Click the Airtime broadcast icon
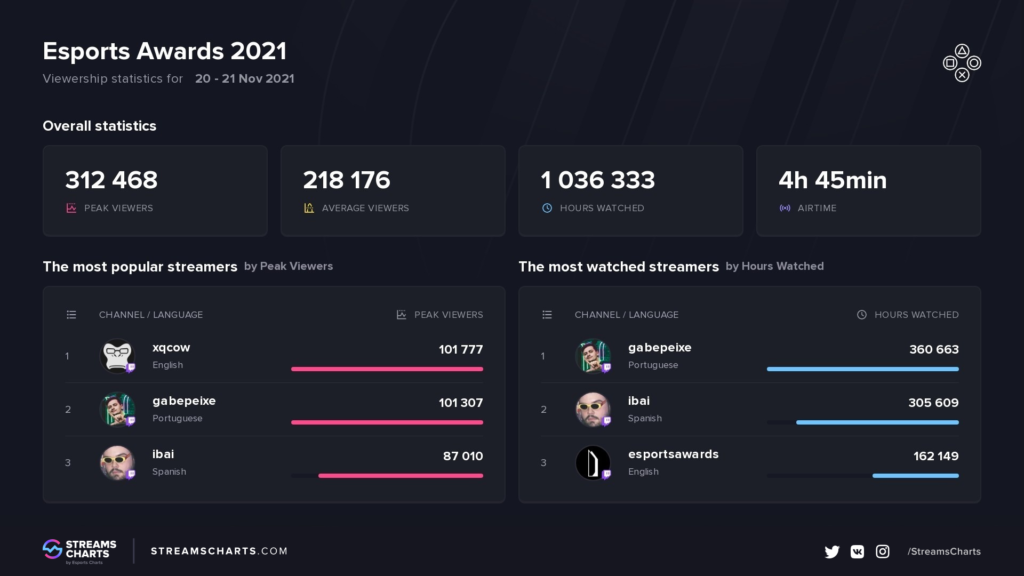The height and width of the screenshot is (576, 1024). pyautogui.click(x=784, y=208)
